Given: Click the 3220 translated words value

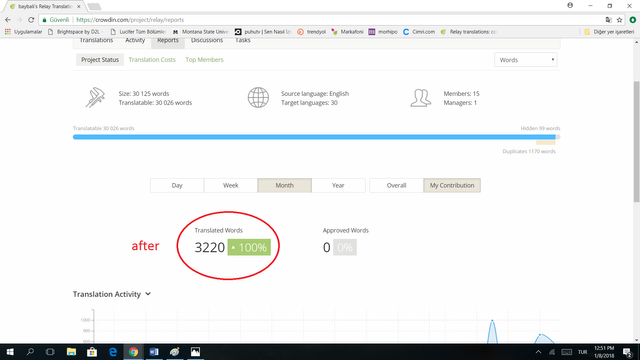Looking at the screenshot, I should click(x=209, y=247).
